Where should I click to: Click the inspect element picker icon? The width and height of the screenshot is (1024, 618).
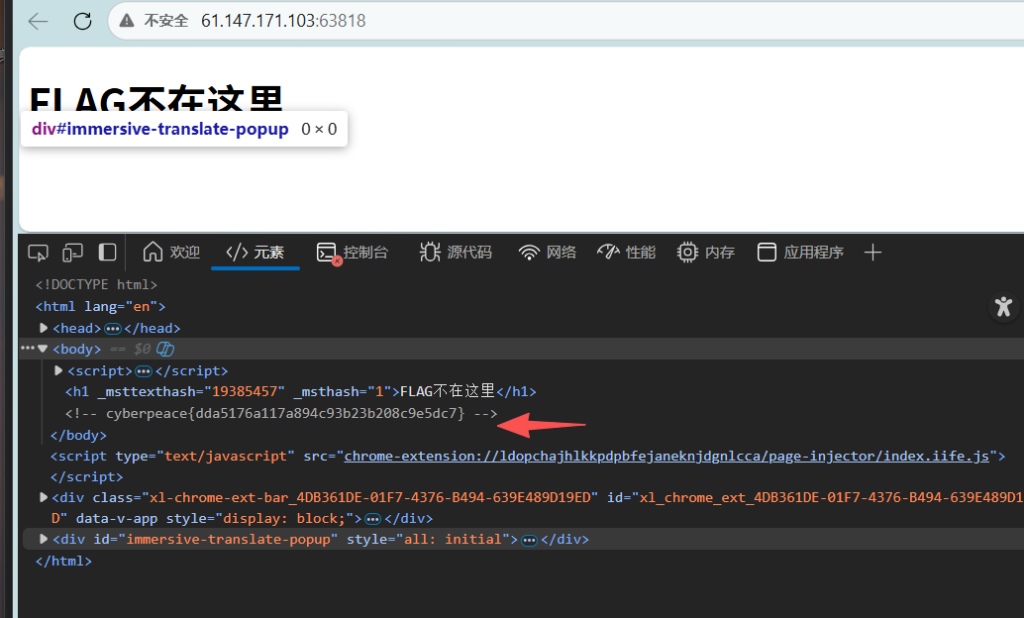pos(38,252)
